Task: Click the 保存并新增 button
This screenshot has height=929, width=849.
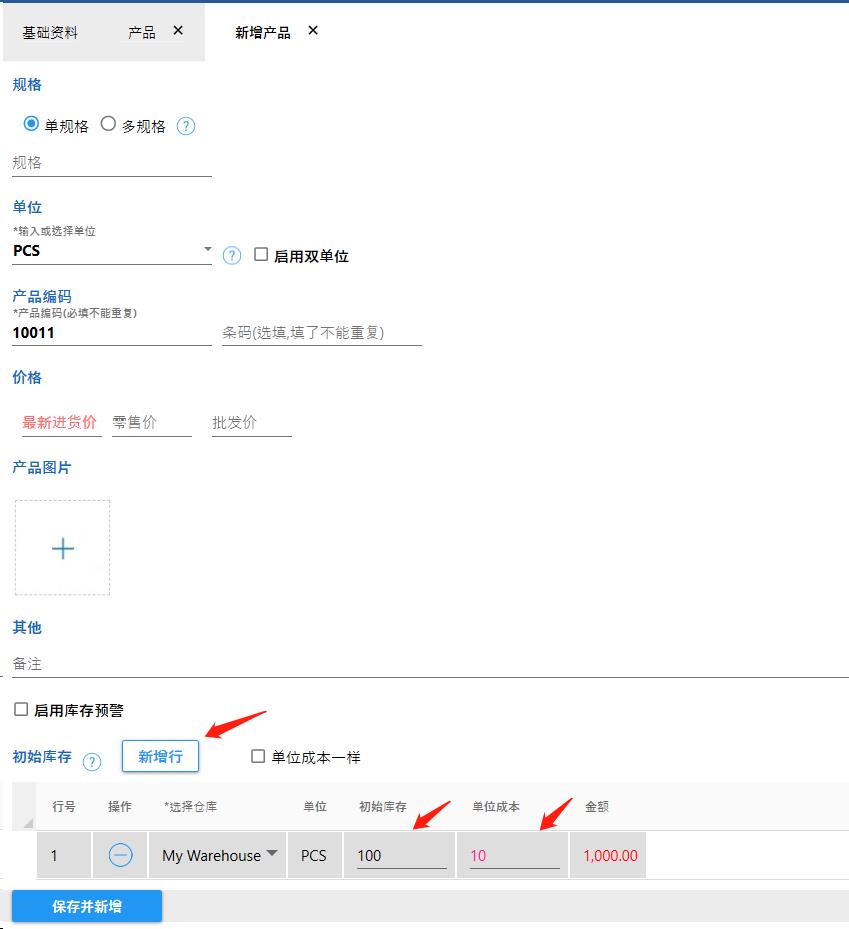Action: [x=87, y=906]
